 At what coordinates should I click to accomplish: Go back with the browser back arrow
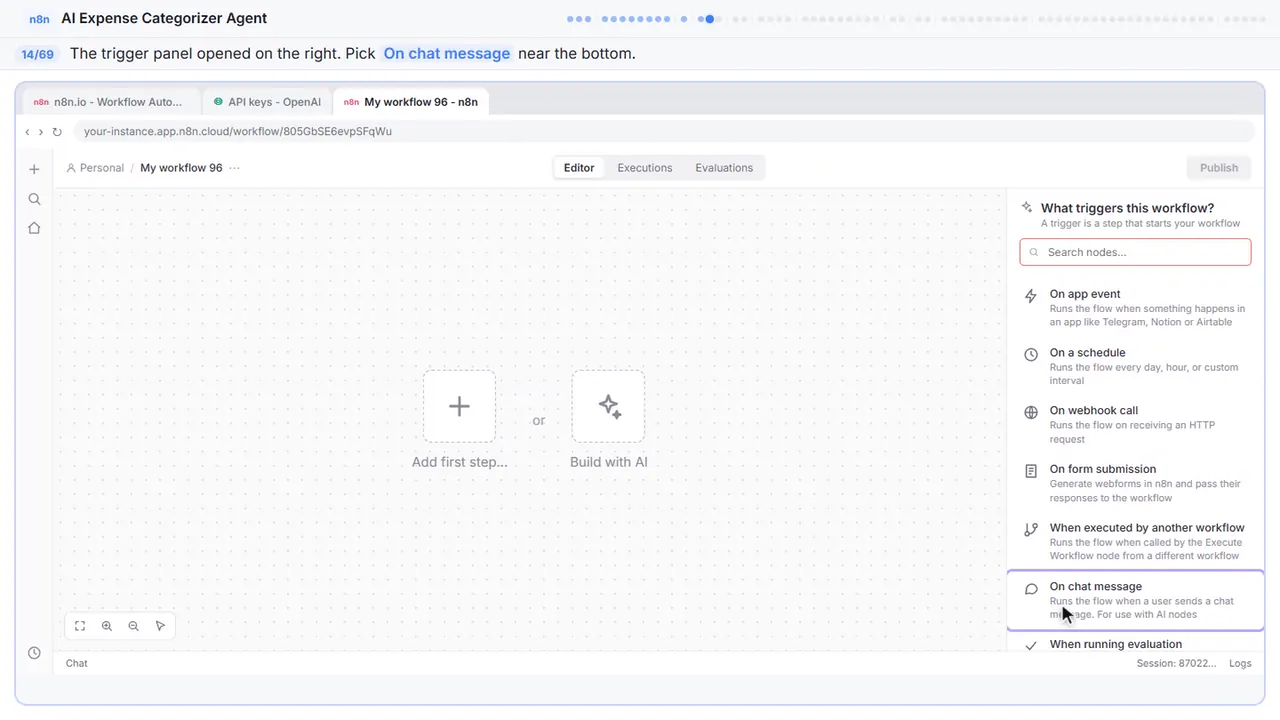pos(28,132)
